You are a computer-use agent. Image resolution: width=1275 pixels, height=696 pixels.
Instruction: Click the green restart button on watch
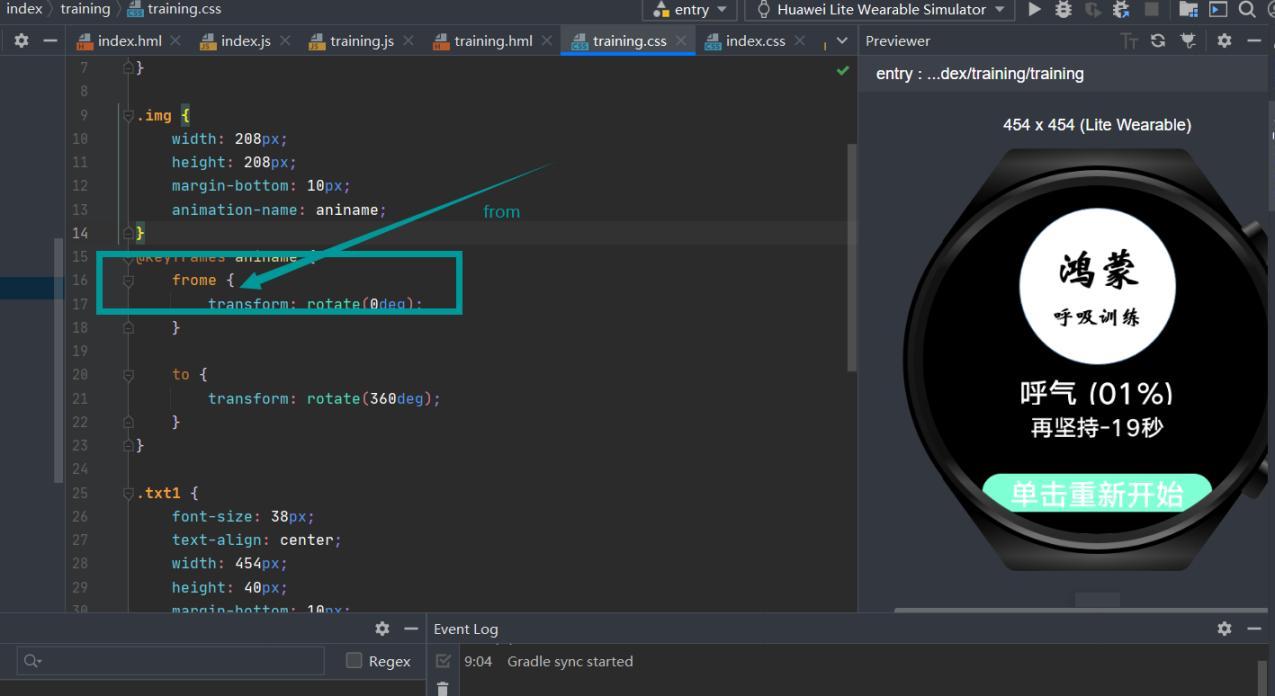[1097, 494]
